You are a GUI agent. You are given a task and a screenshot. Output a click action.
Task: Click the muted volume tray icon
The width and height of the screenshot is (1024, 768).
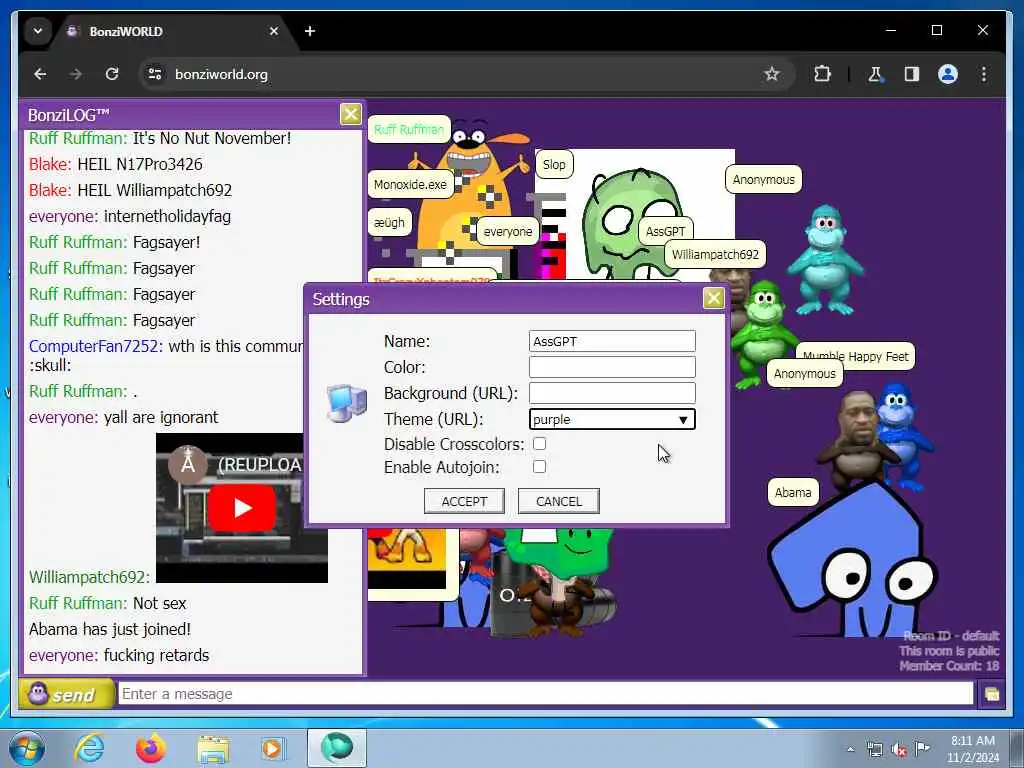click(899, 749)
